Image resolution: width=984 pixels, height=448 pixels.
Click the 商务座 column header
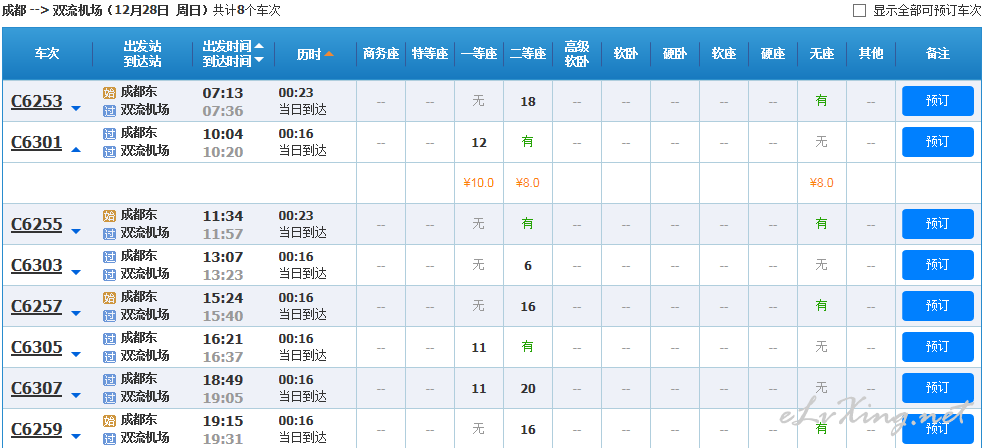click(381, 54)
